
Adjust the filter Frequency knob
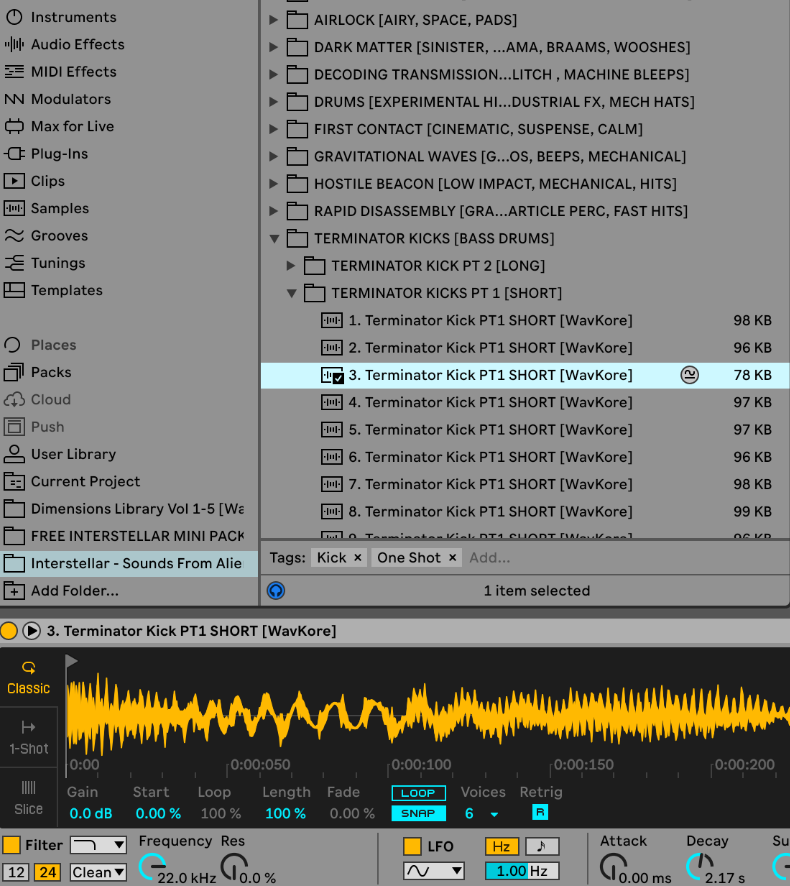151,866
